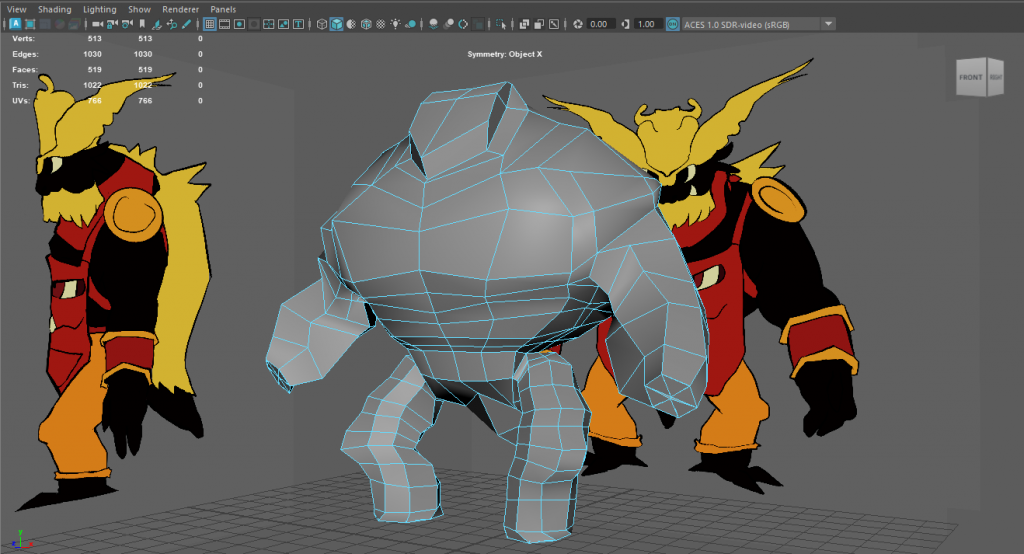Click the exposure value field 0.00
The image size is (1024, 554).
click(600, 24)
